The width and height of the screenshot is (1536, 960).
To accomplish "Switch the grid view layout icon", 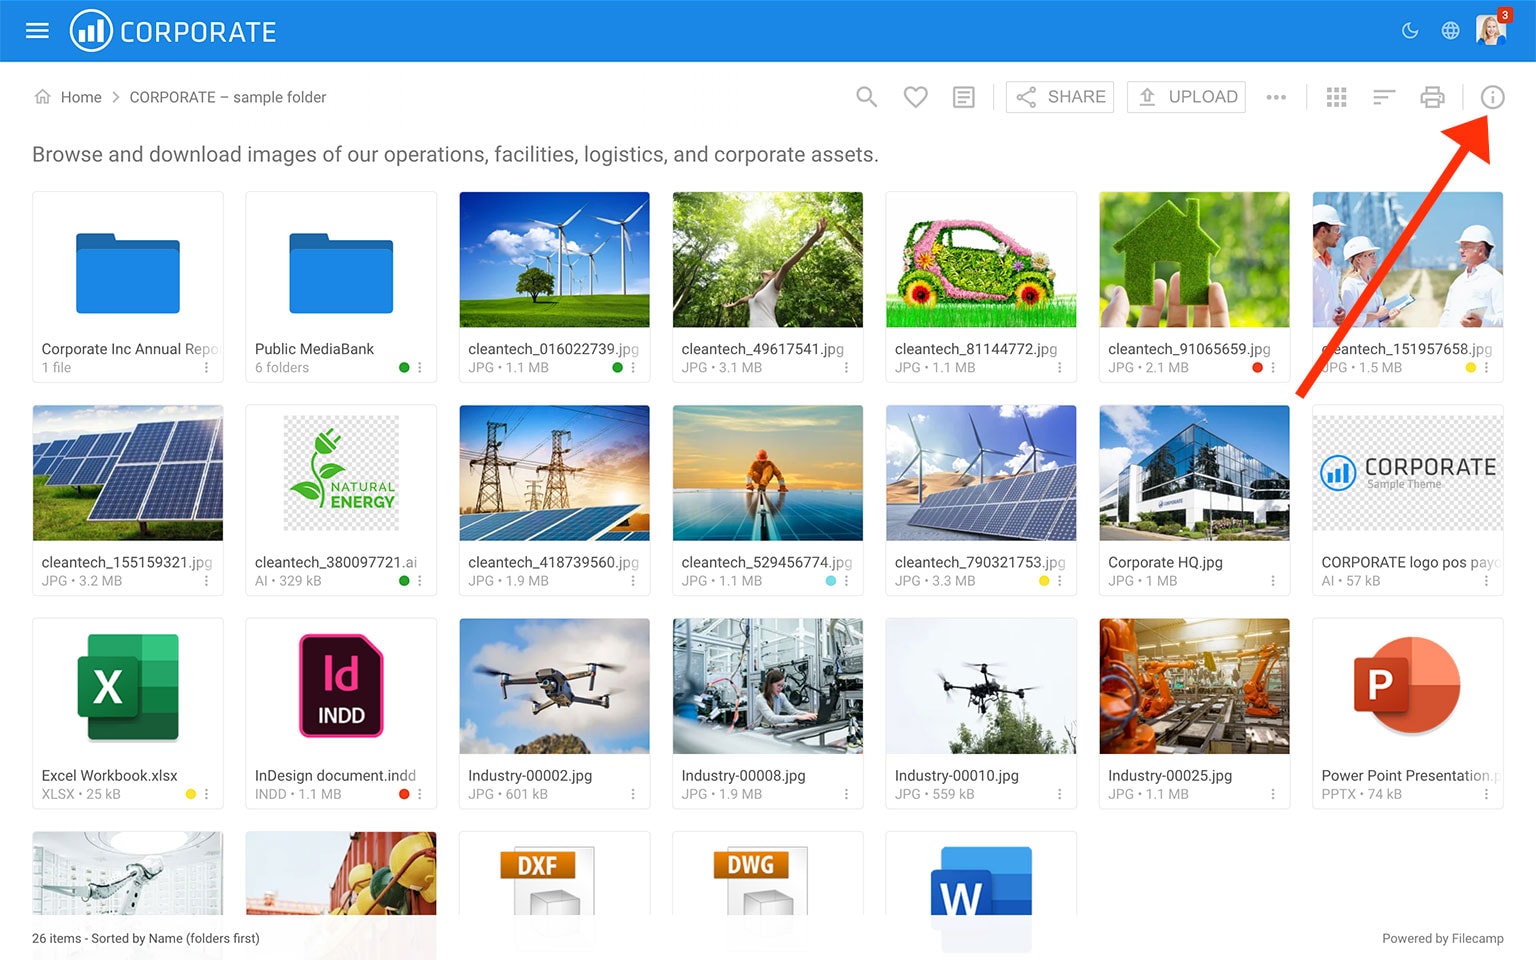I will 1337,97.
